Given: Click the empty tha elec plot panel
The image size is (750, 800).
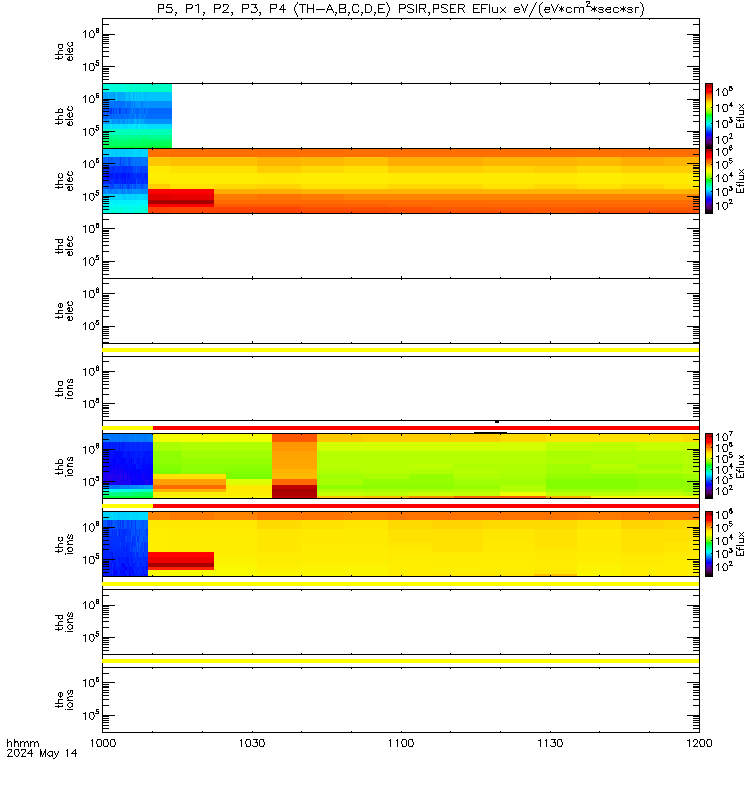Looking at the screenshot, I should point(401,51).
